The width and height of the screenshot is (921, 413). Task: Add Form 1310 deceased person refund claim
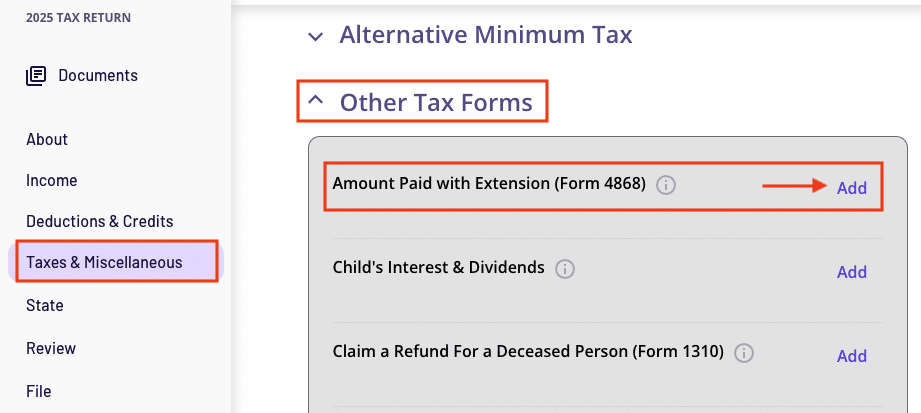coord(852,356)
